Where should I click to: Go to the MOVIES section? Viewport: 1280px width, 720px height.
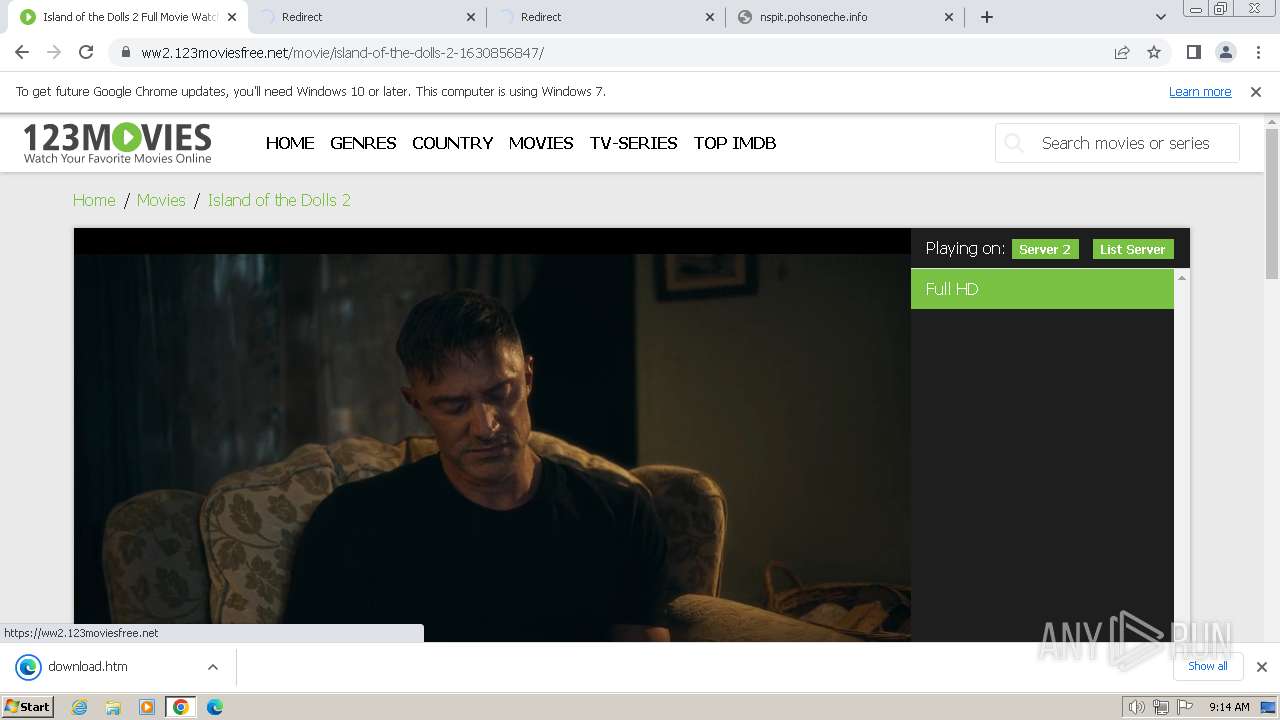pos(541,143)
